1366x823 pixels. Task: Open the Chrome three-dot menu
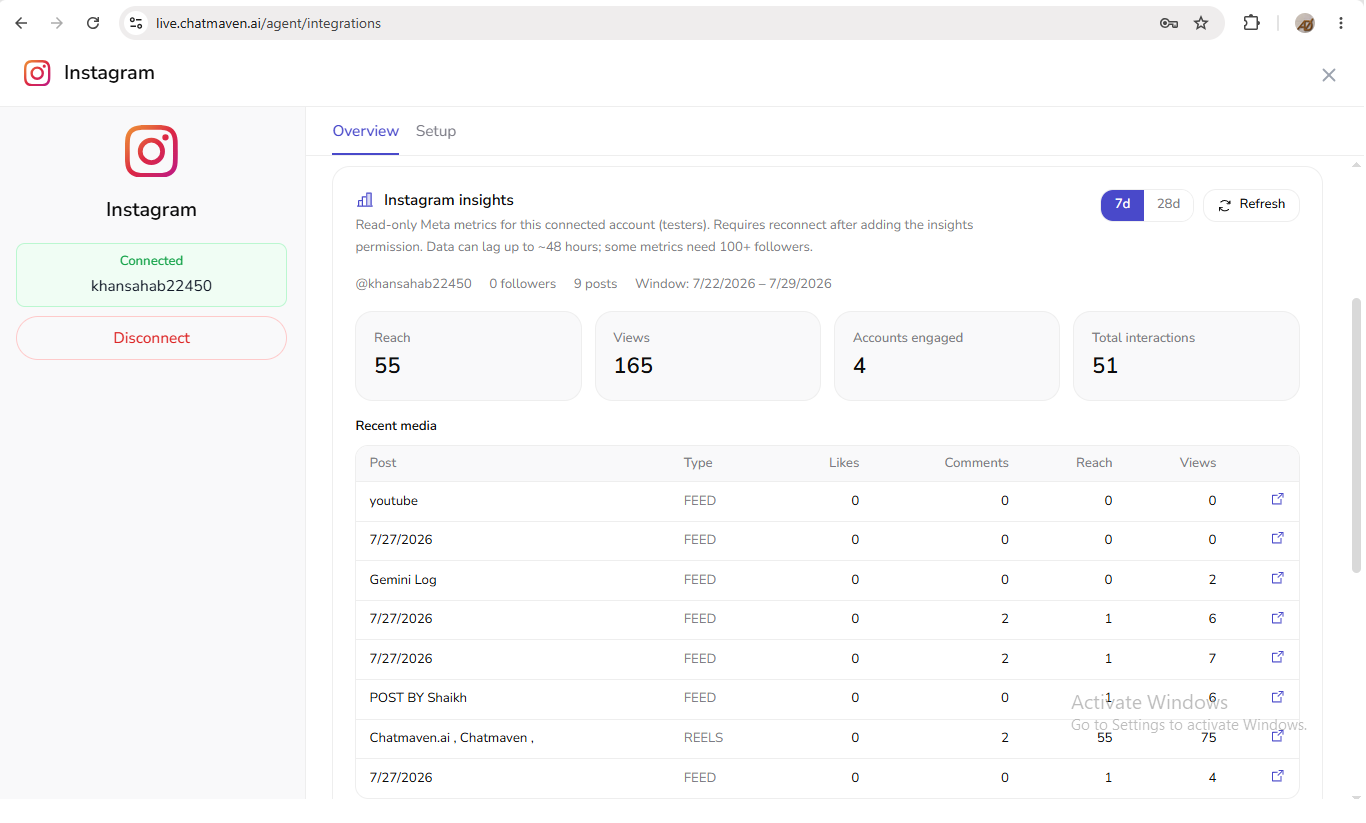1341,23
